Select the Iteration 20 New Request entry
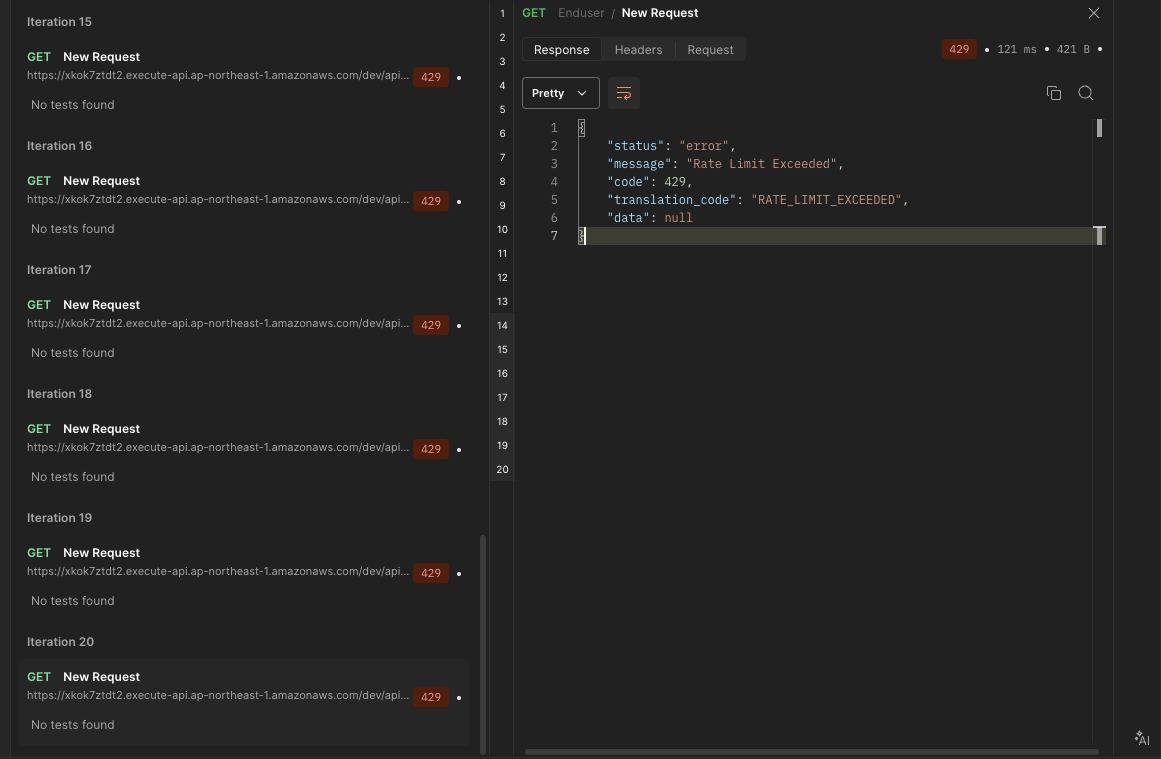 click(101, 677)
